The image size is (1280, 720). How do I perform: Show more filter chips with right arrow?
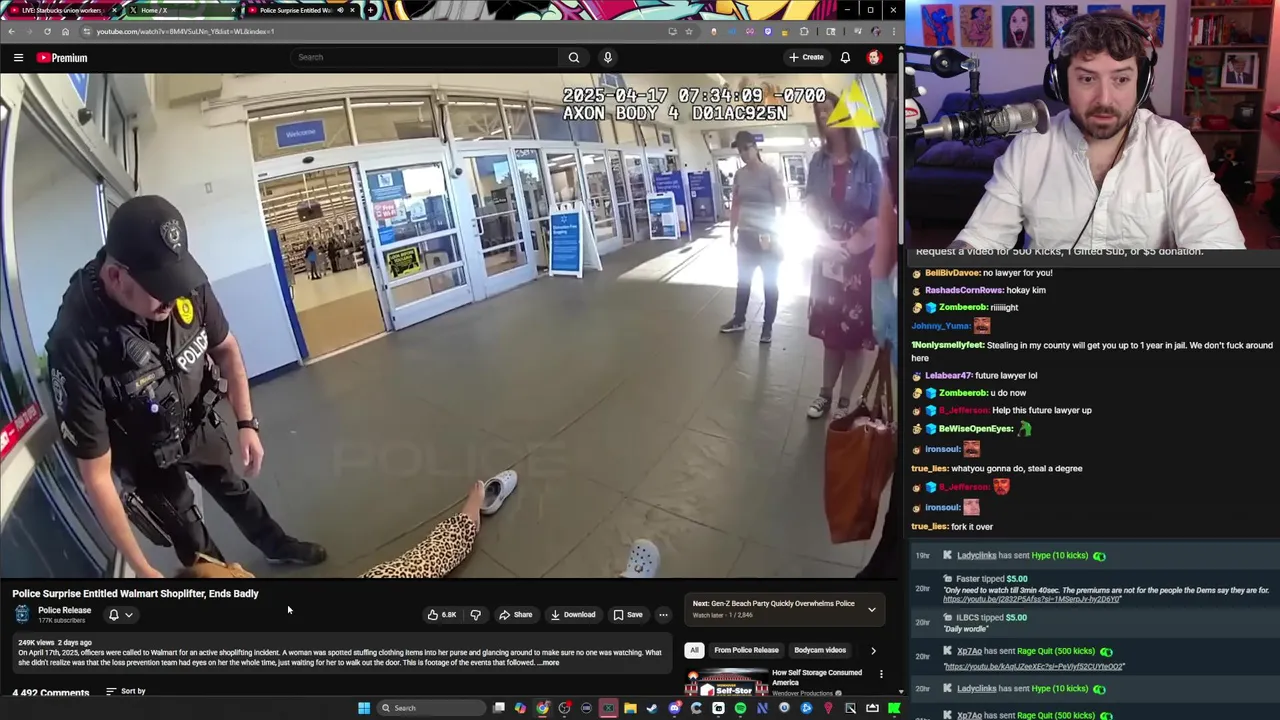873,650
